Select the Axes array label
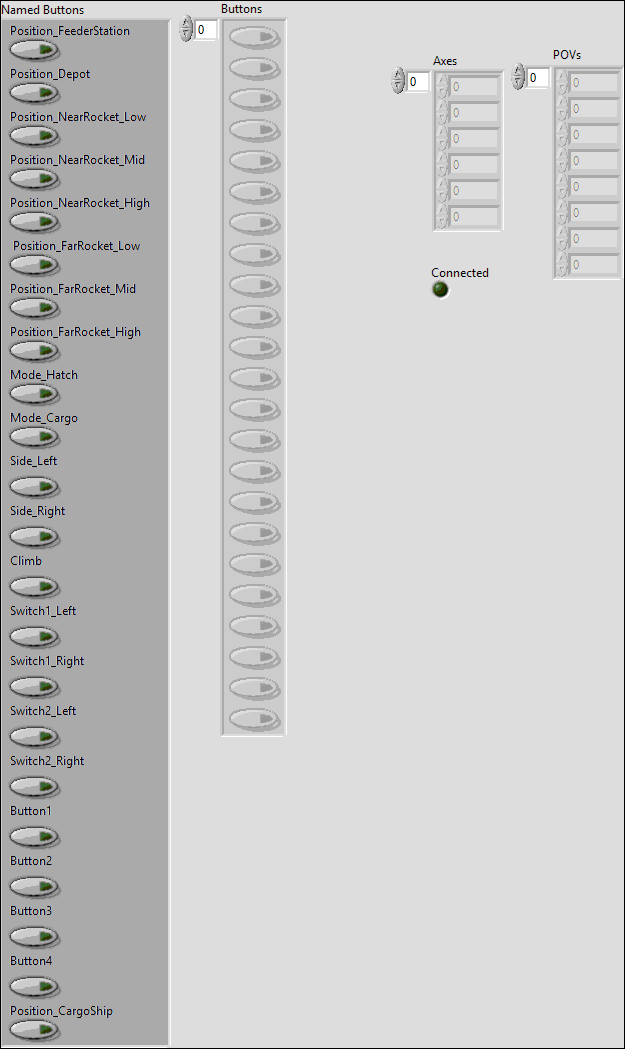The height and width of the screenshot is (1049, 625). pos(445,61)
